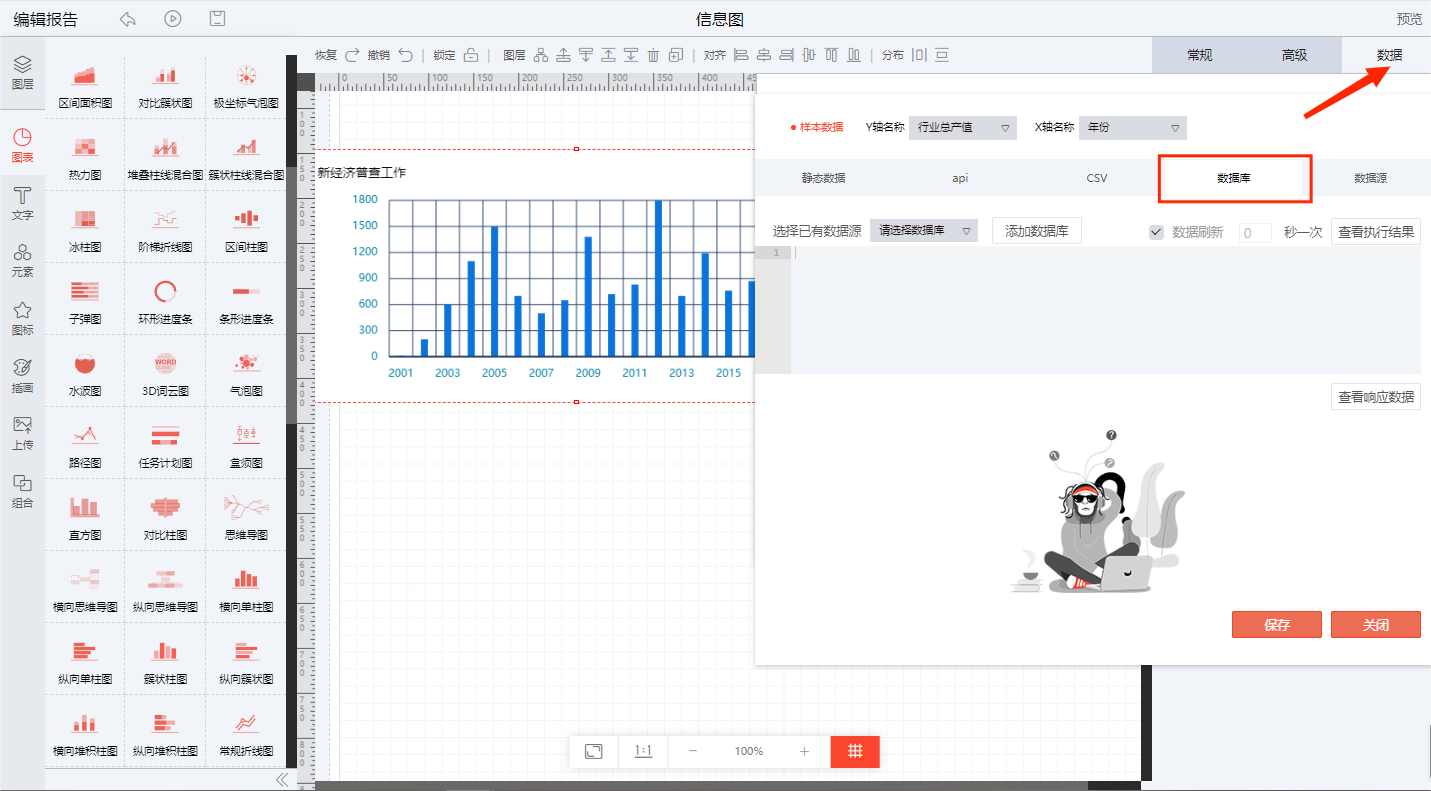Click the horizontal distribute icon after 分布
Image resolution: width=1431 pixels, height=791 pixels.
click(x=919, y=55)
